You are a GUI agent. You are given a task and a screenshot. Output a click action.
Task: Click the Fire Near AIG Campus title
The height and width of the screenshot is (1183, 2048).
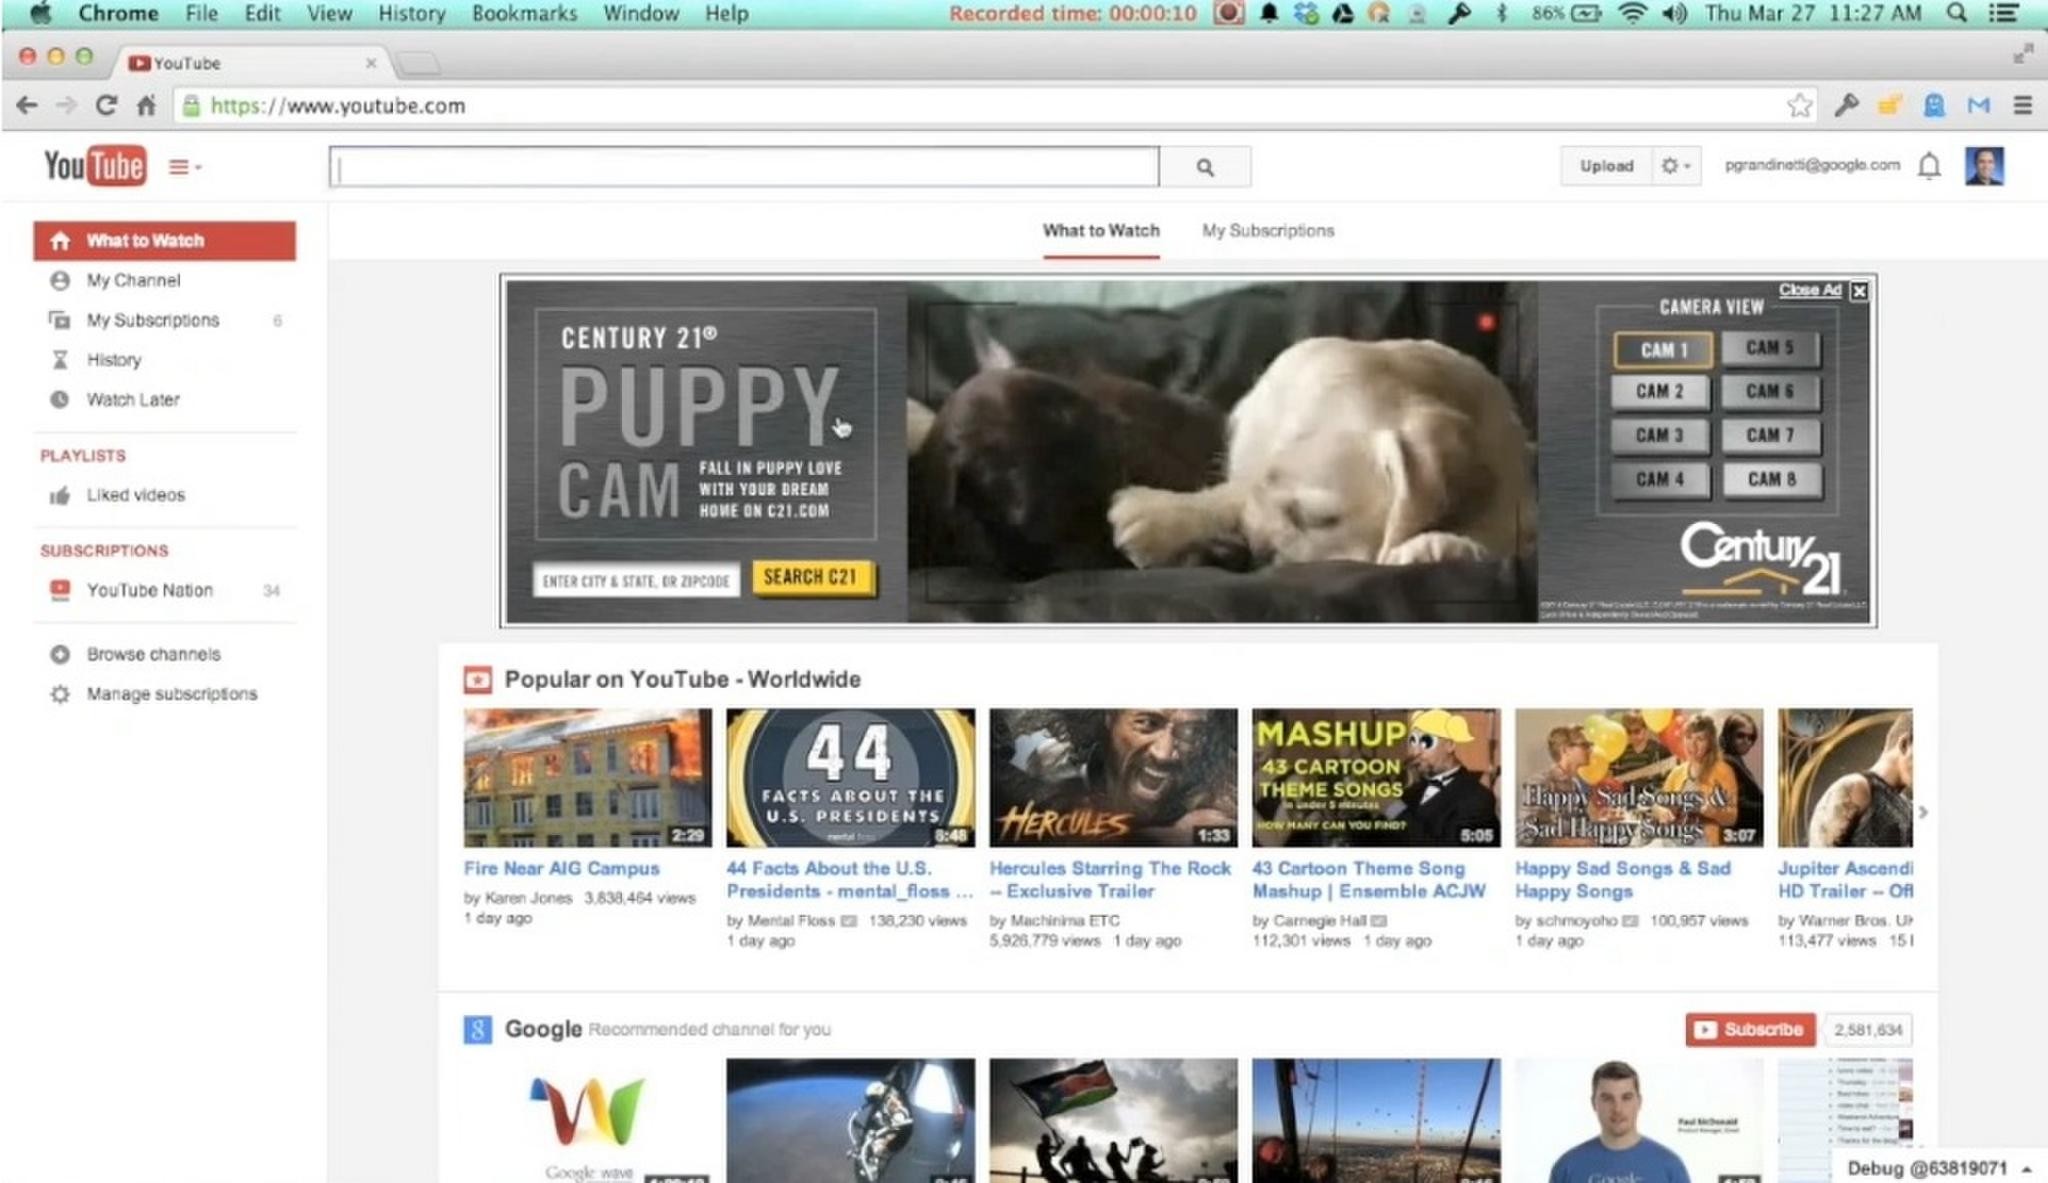[x=562, y=869]
